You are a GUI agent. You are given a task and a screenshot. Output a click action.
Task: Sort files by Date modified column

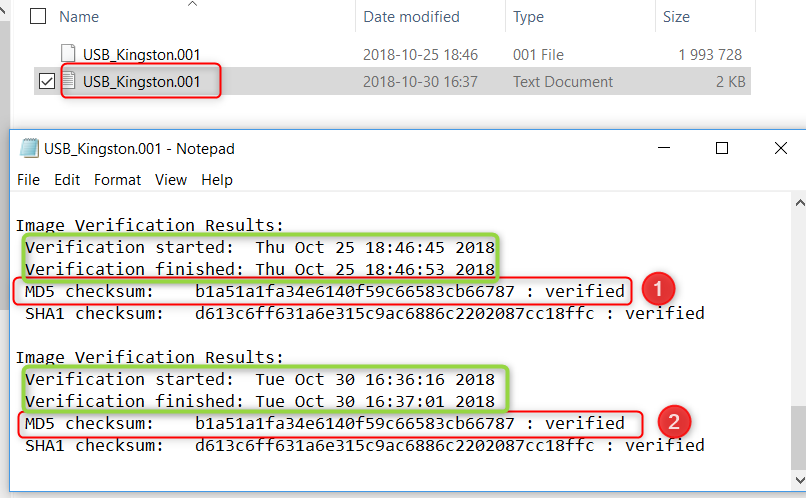[411, 17]
